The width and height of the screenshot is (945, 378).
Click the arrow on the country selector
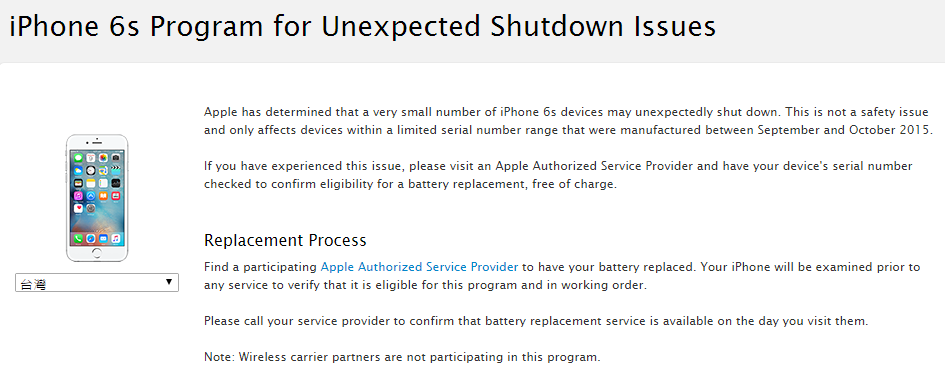point(169,282)
